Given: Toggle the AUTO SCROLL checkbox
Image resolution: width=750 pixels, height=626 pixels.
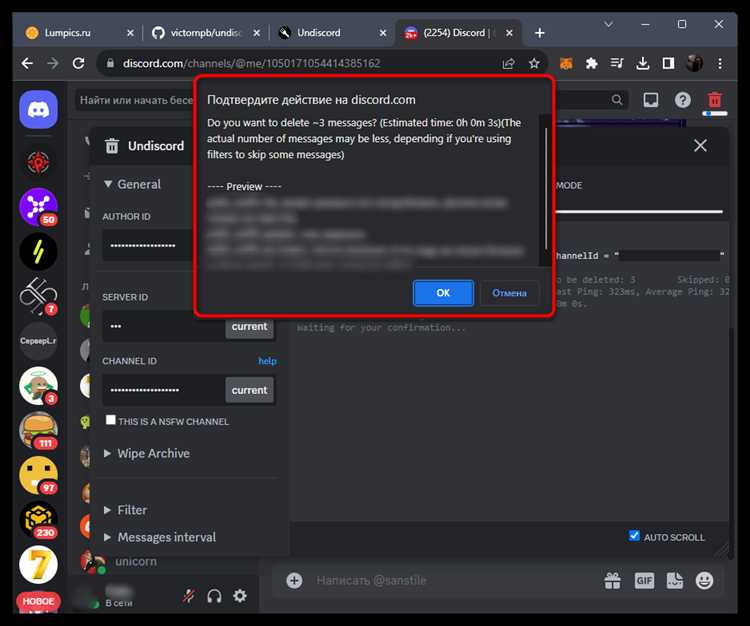Looking at the screenshot, I should coord(634,536).
